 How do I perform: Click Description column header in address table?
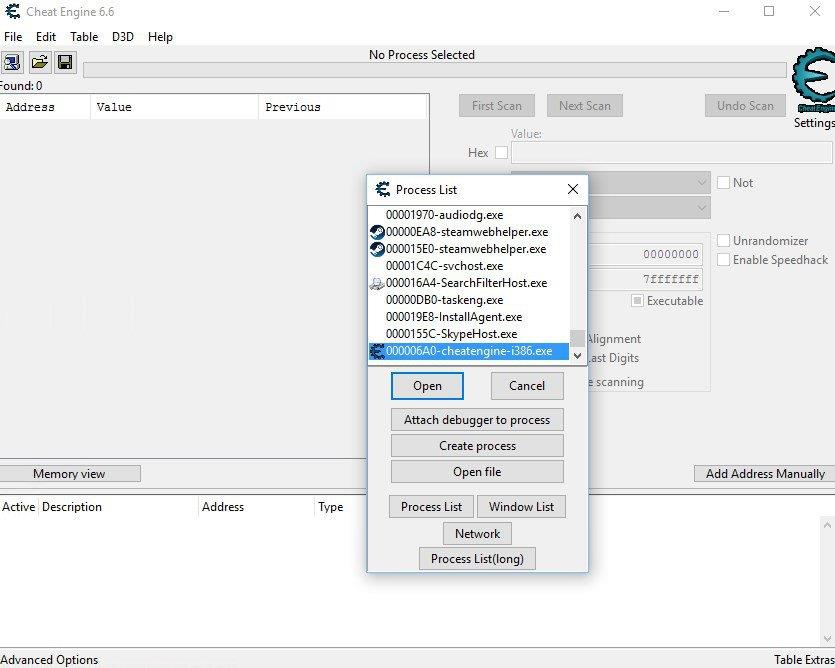[118, 507]
